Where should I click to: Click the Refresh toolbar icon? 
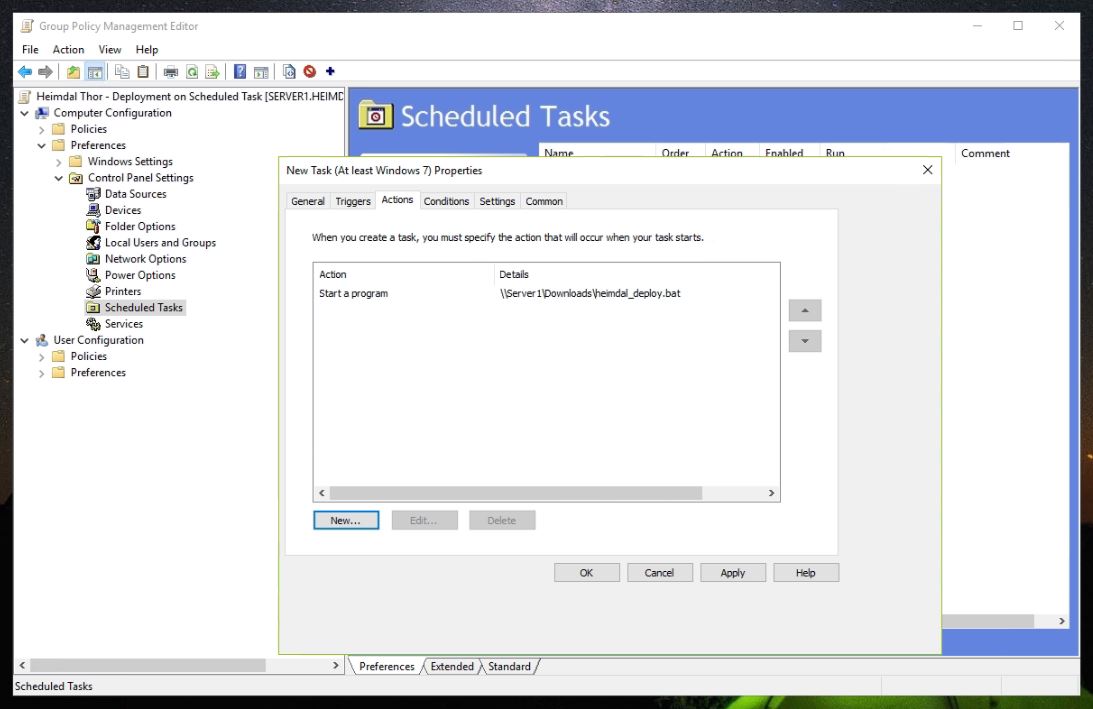click(x=192, y=71)
